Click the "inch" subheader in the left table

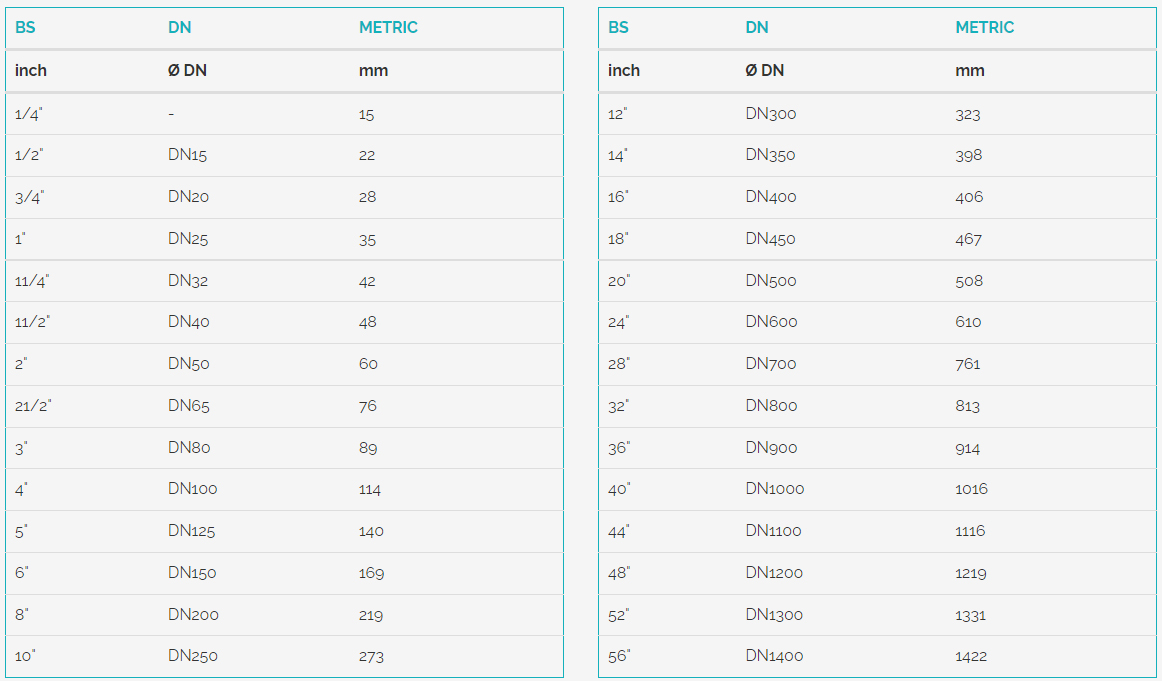click(31, 71)
